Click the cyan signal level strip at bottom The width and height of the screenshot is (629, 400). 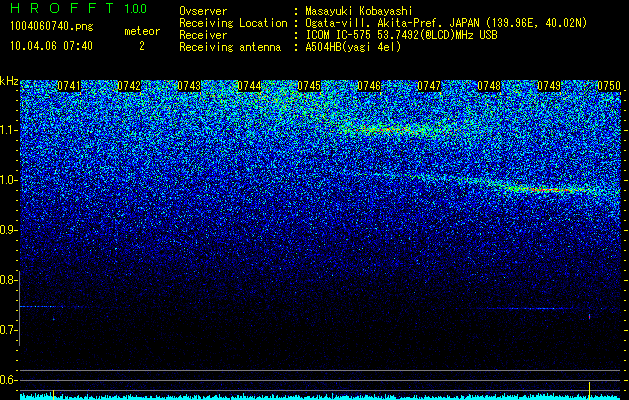(321, 397)
